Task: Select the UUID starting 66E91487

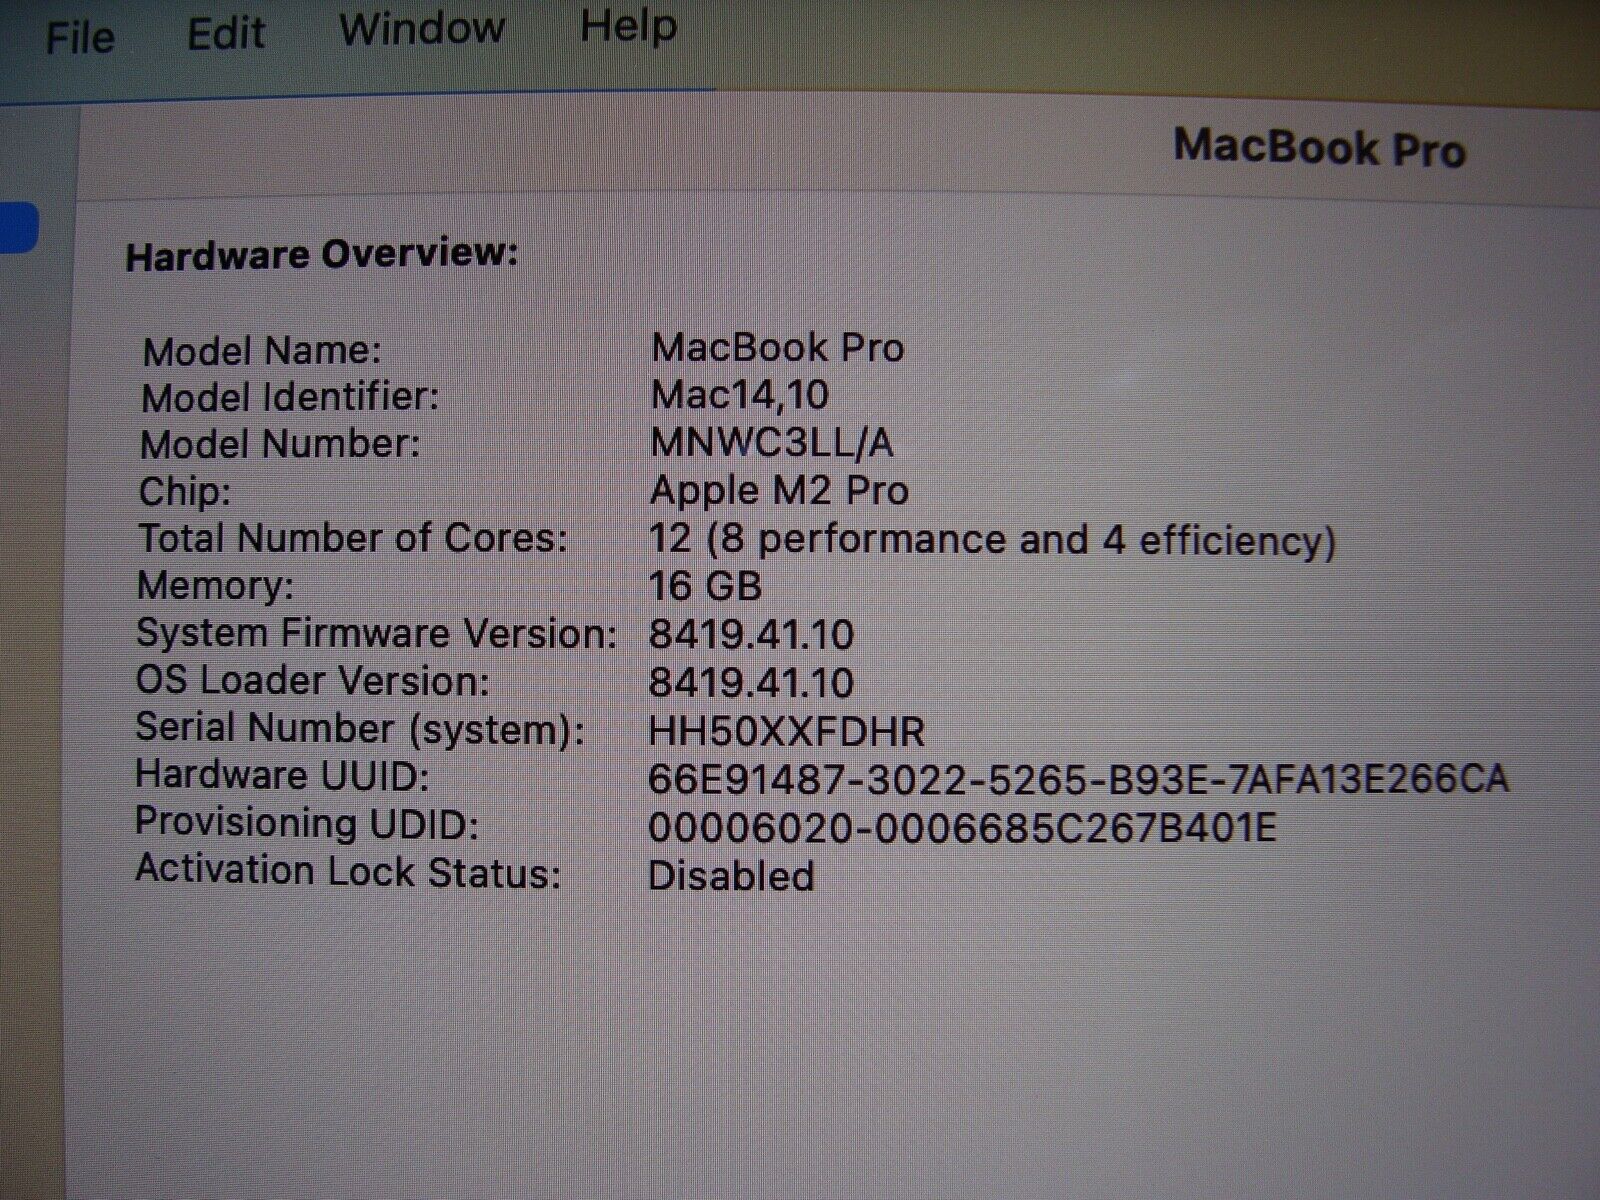Action: pyautogui.click(x=1078, y=779)
